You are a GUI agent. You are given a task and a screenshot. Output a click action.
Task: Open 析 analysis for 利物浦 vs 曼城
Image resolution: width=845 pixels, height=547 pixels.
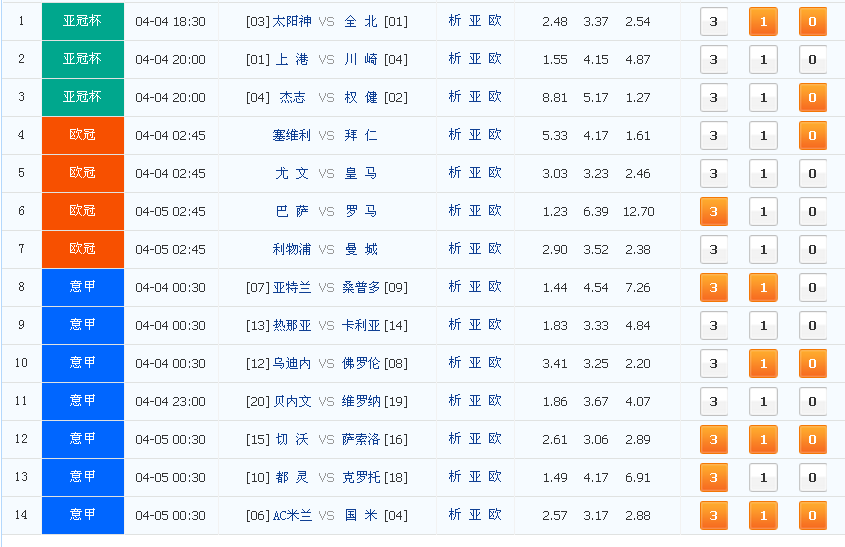tap(455, 249)
